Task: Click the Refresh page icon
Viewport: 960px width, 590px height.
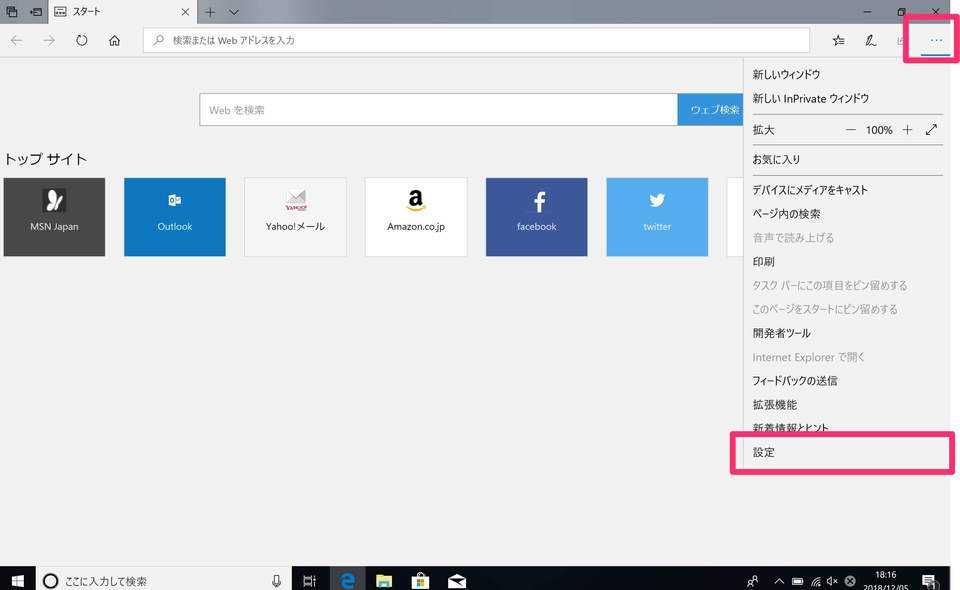Action: click(82, 40)
